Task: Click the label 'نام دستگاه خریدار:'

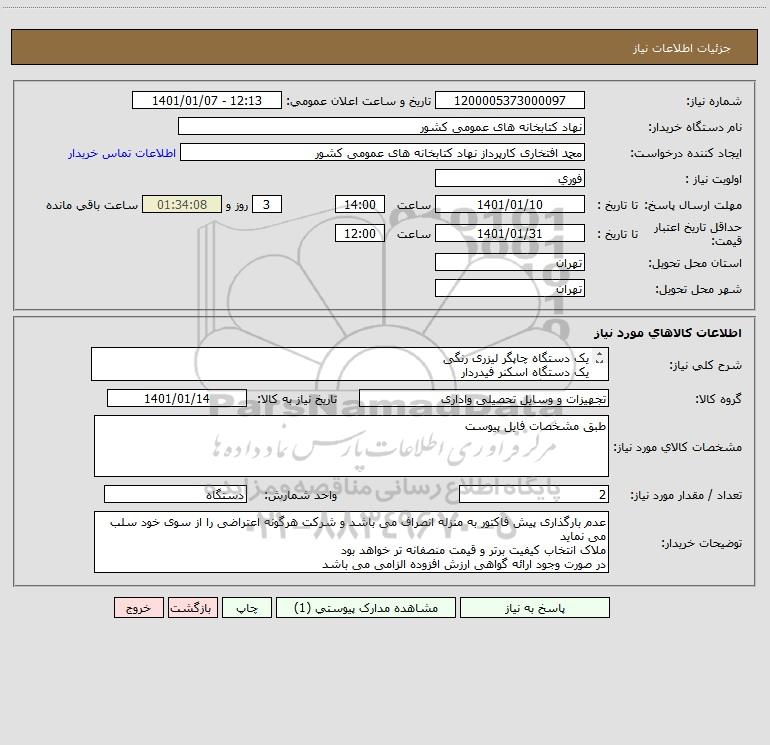Action: point(695,127)
